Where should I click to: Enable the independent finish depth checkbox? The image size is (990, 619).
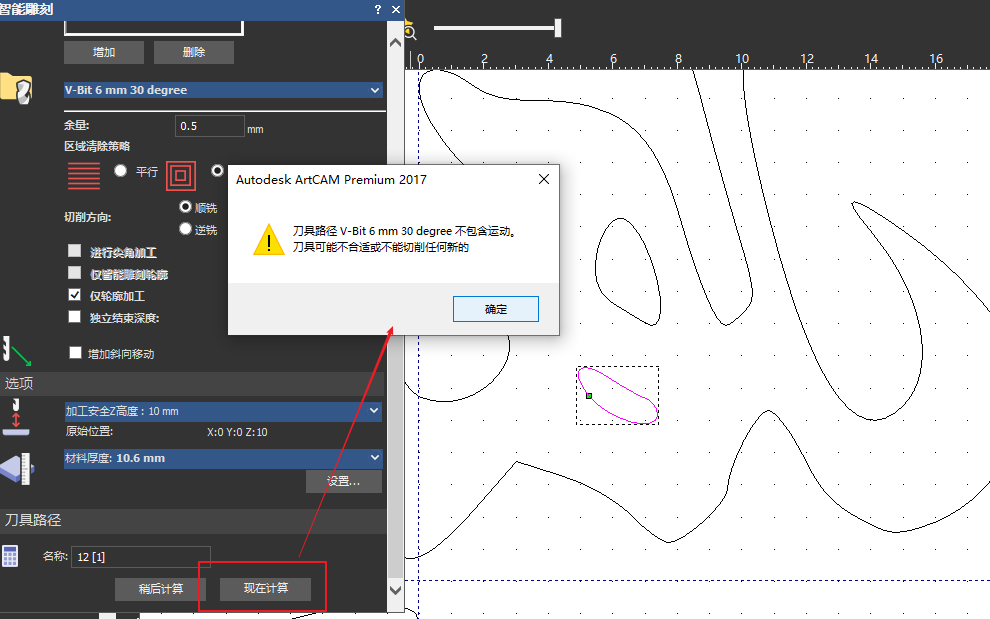(x=75, y=316)
